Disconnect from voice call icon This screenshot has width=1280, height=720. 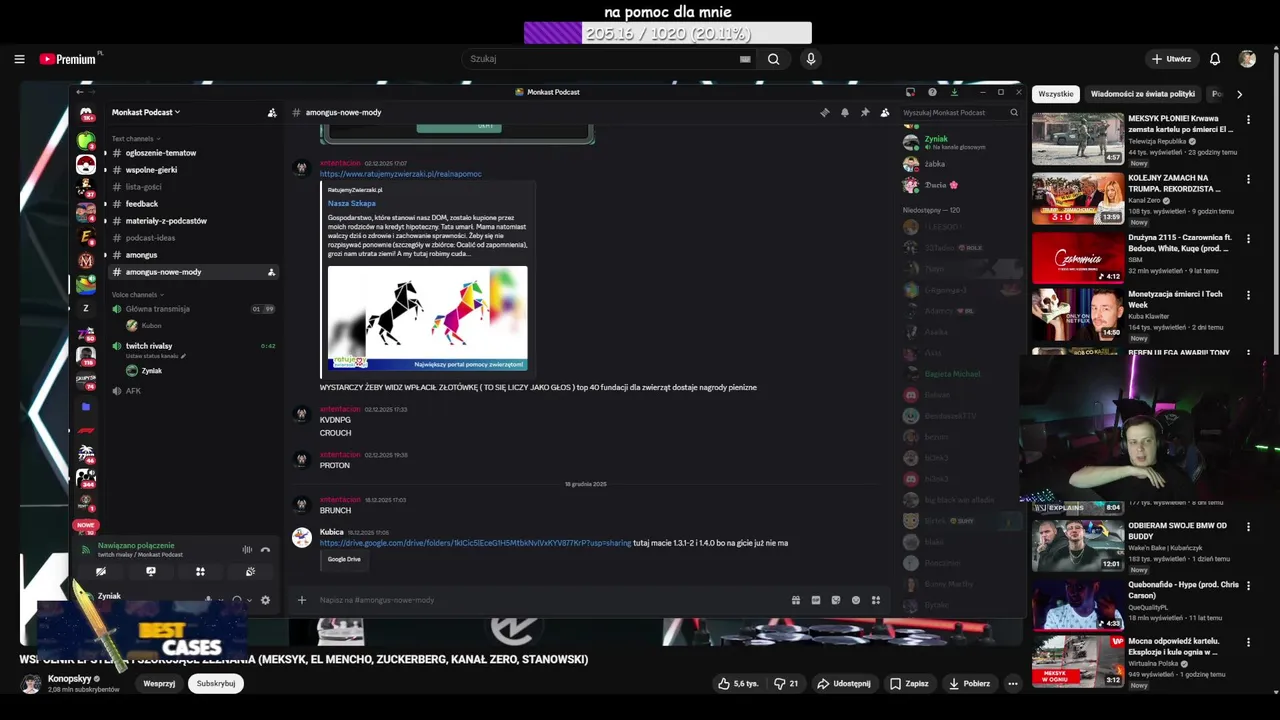[265, 549]
